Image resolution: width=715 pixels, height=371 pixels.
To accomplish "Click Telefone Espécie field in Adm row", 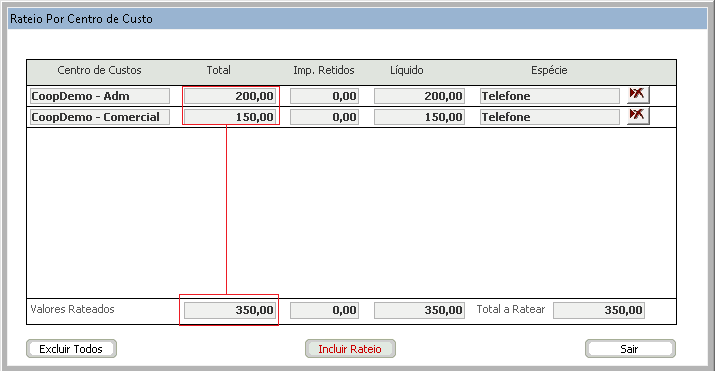I will (x=549, y=96).
